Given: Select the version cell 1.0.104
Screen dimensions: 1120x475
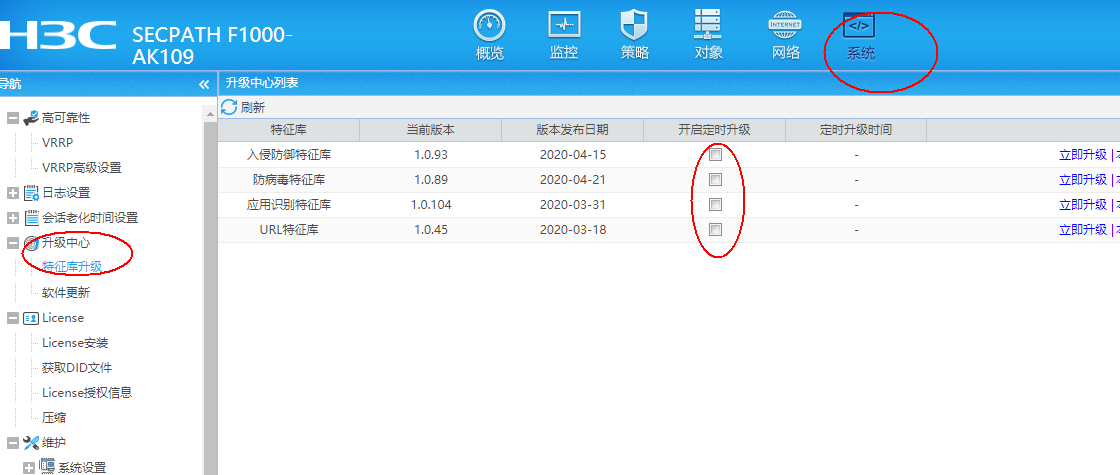Looking at the screenshot, I should pyautogui.click(x=431, y=204).
